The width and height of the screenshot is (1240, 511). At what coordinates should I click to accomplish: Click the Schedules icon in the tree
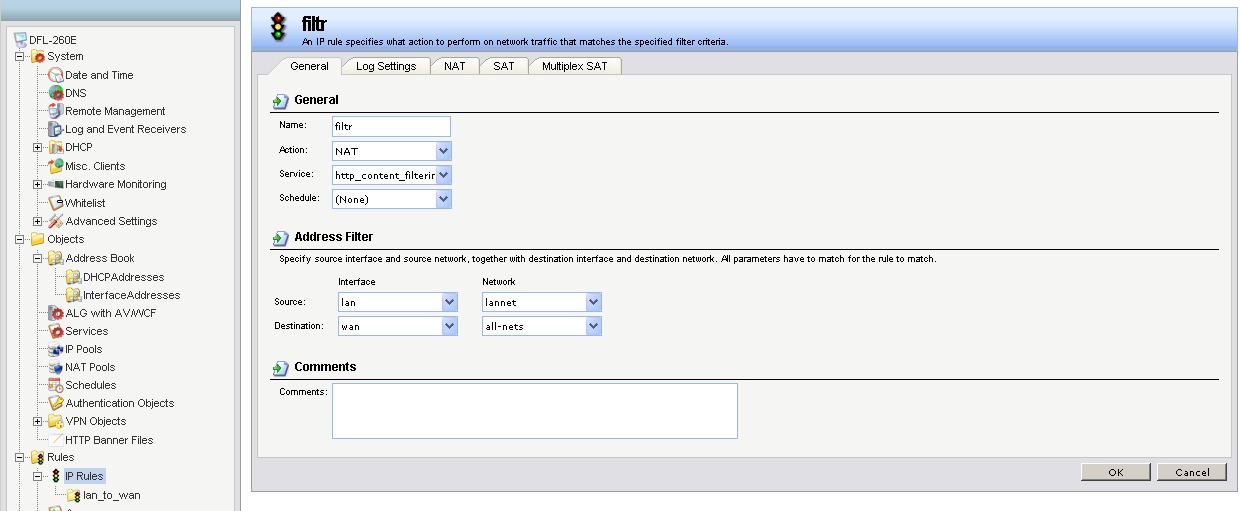[x=56, y=385]
